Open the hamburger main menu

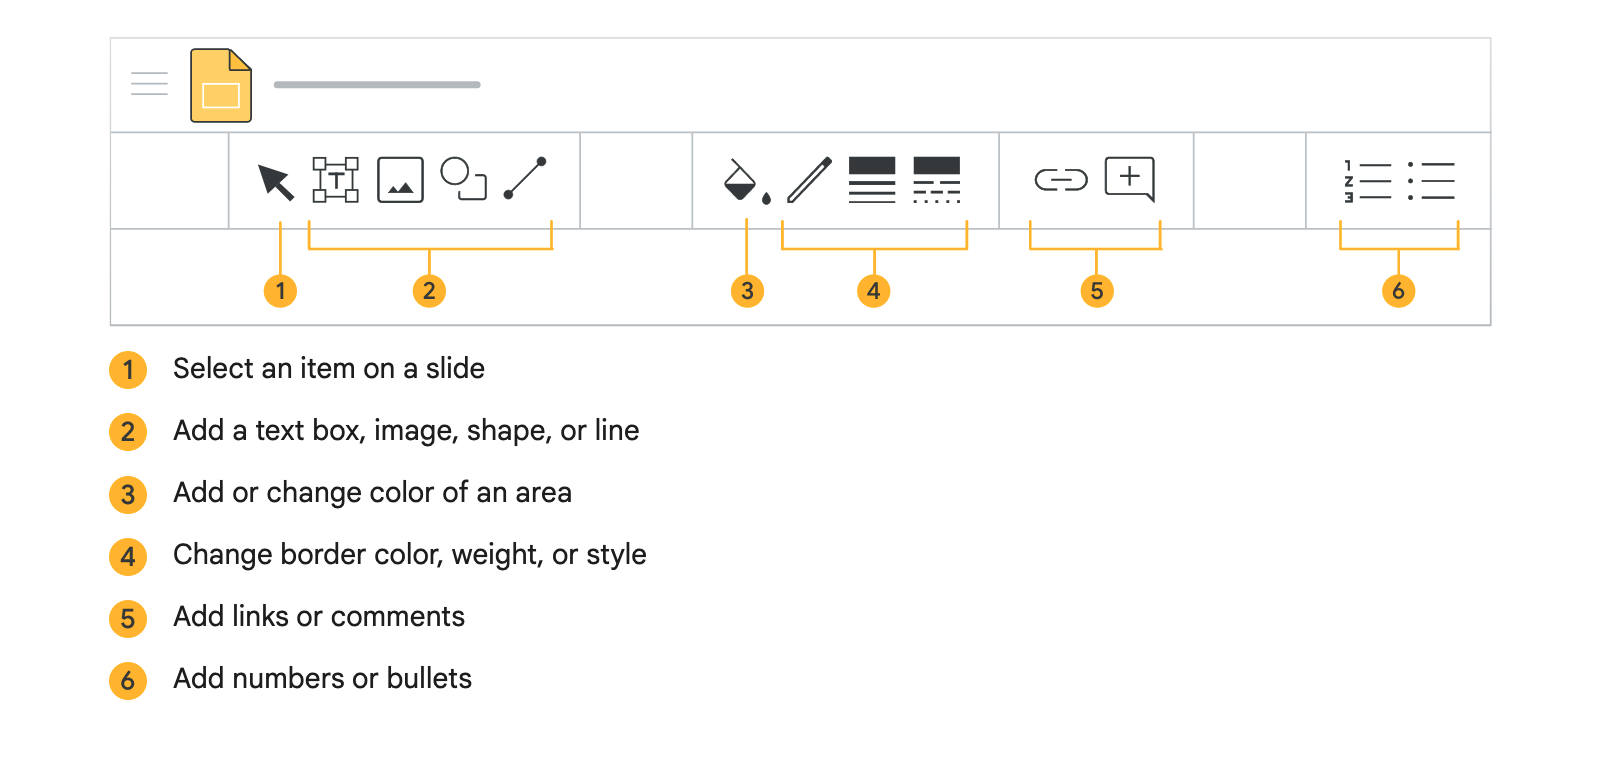click(x=150, y=84)
